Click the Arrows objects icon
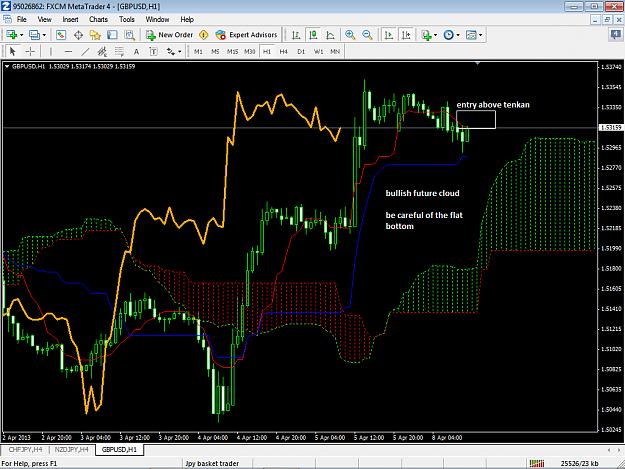This screenshot has height=469, width=625. pyautogui.click(x=171, y=51)
